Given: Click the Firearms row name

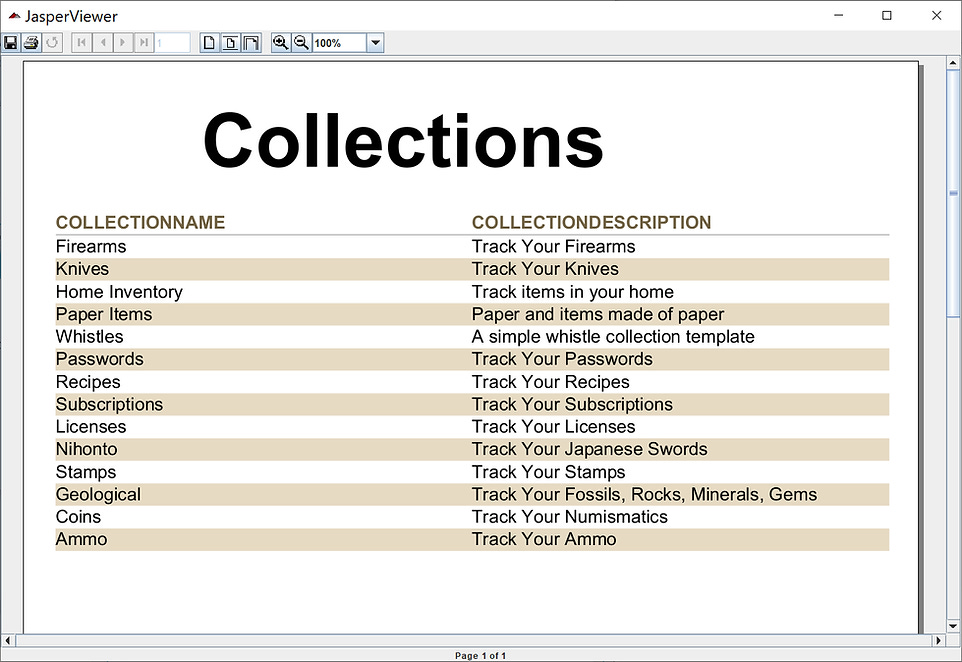Looking at the screenshot, I should [x=91, y=247].
